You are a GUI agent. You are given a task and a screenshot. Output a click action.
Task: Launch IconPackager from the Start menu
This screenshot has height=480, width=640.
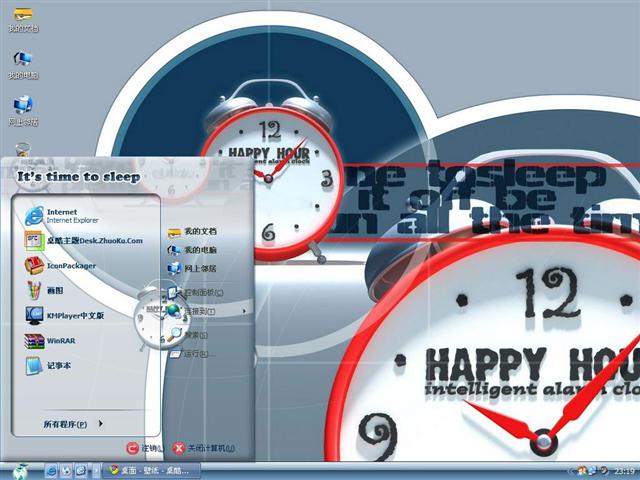click(x=60, y=266)
